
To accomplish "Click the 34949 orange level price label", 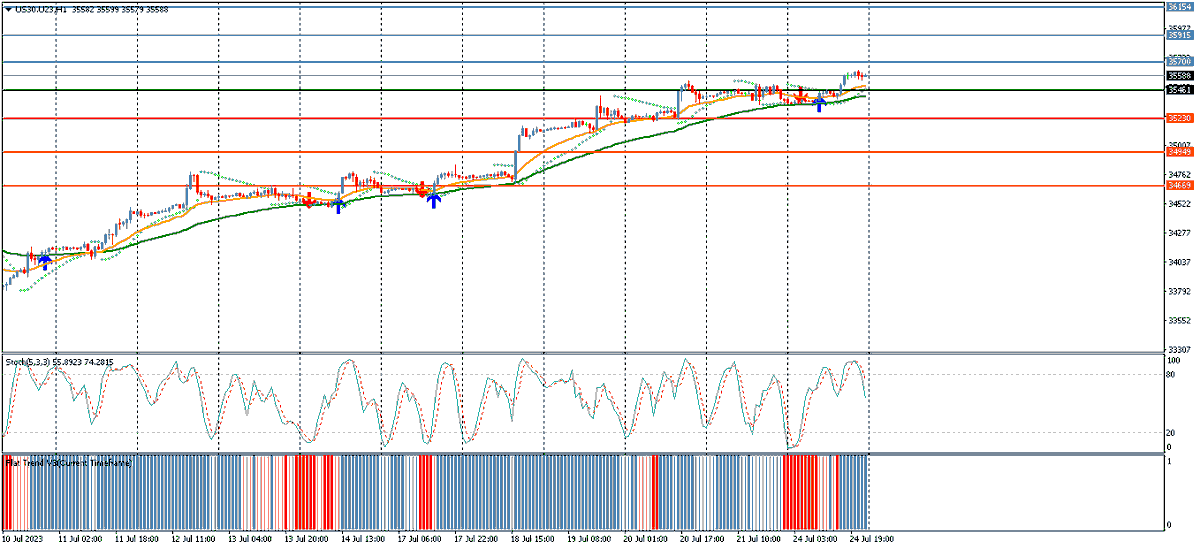I will [1179, 152].
